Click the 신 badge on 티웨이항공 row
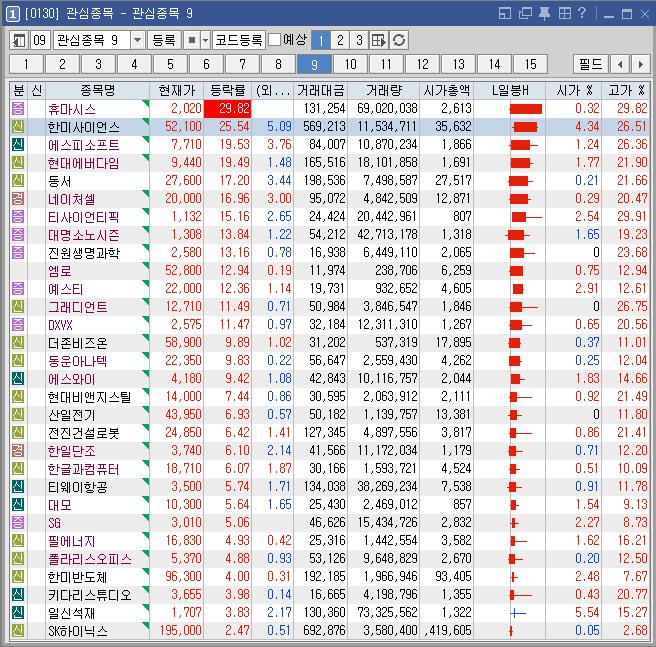Image resolution: width=656 pixels, height=647 pixels. 18,487
